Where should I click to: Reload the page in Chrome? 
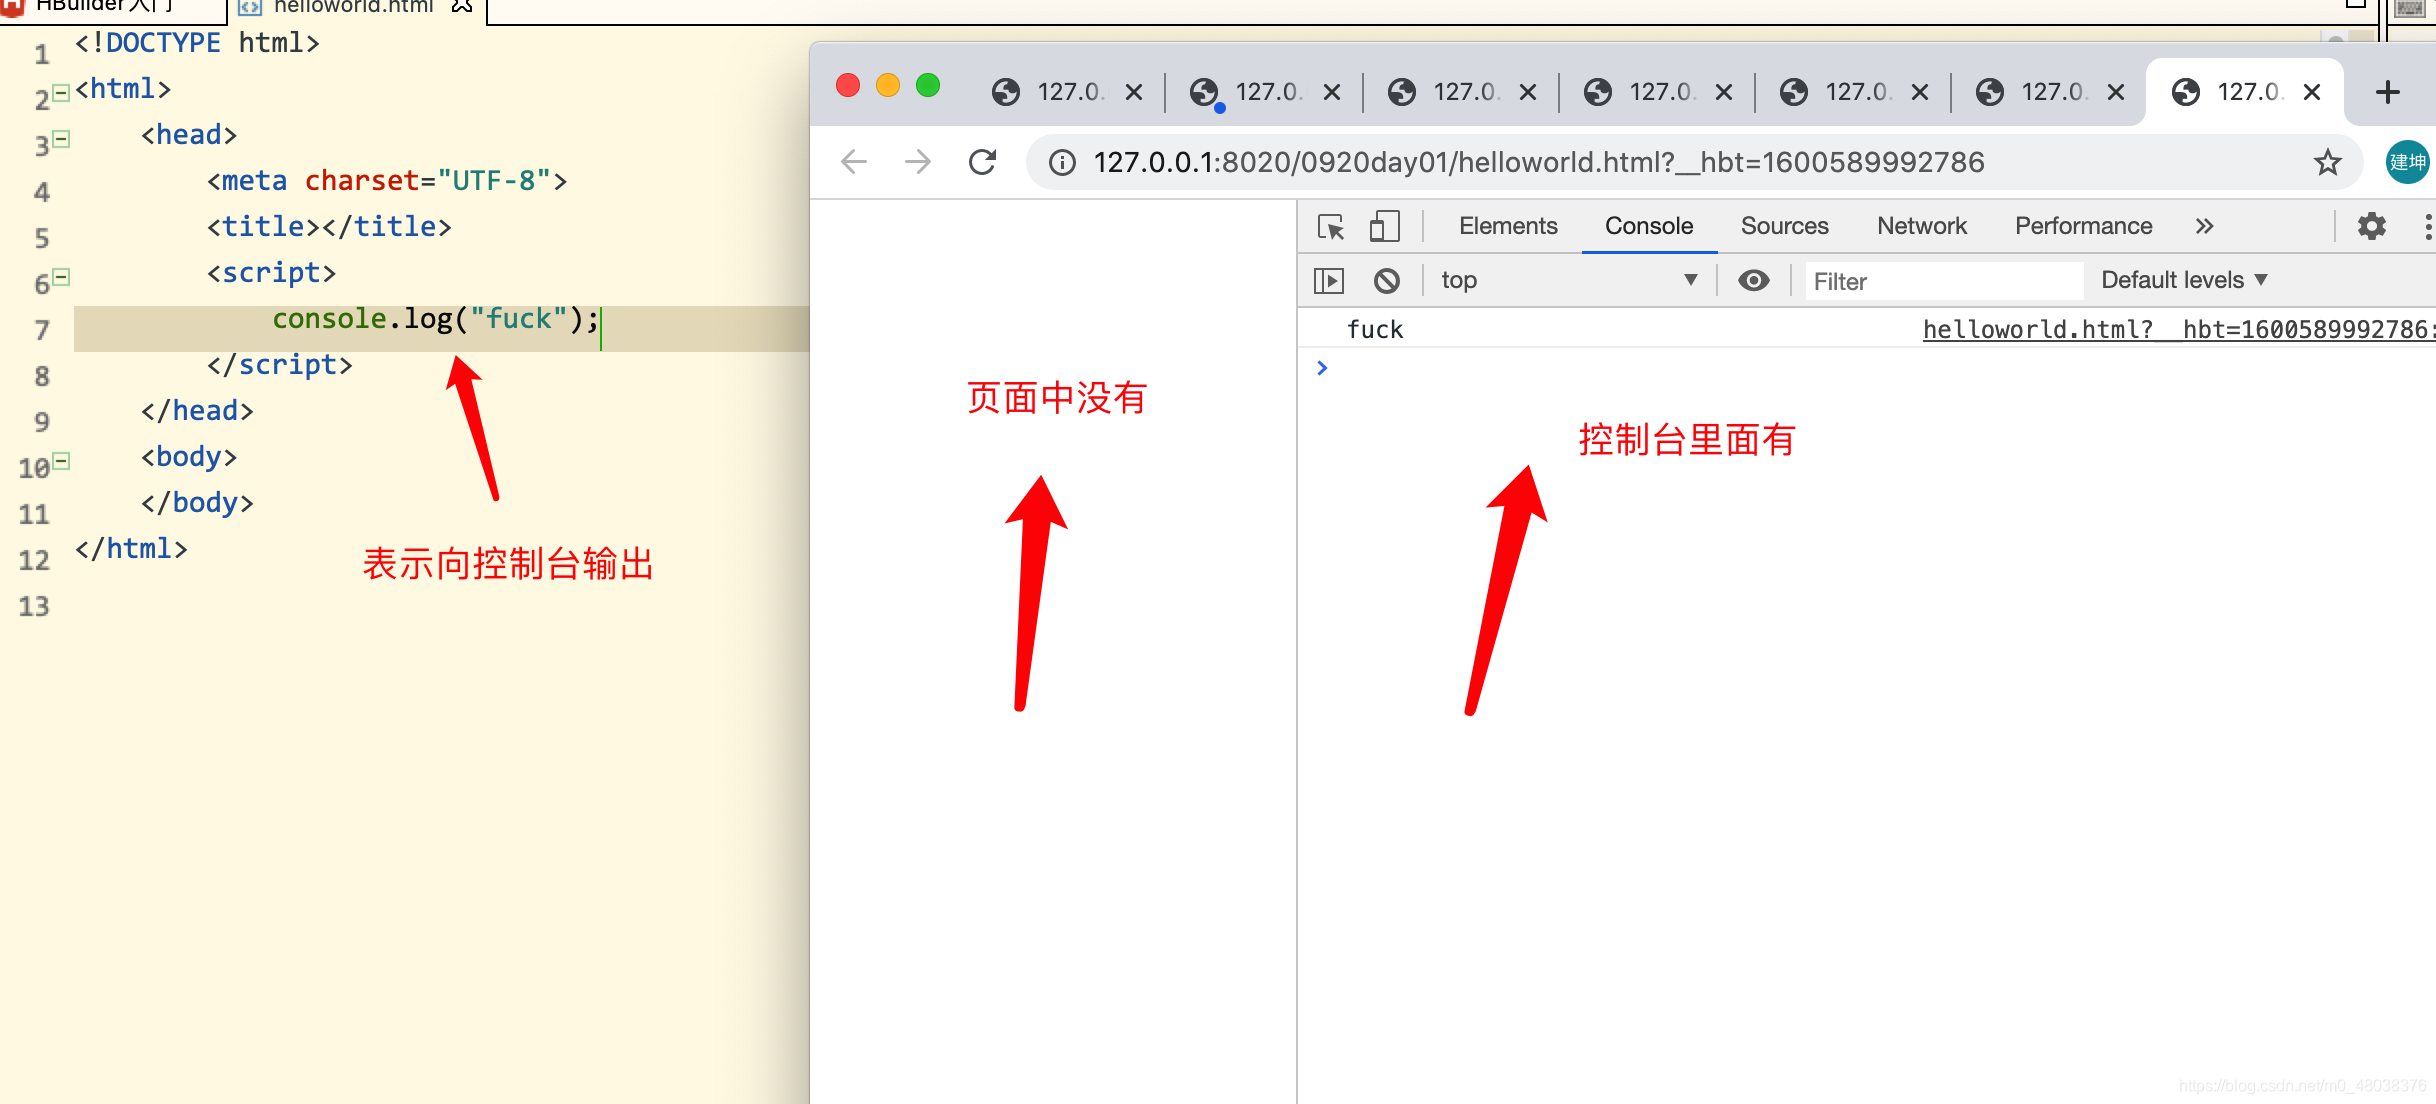coord(982,162)
